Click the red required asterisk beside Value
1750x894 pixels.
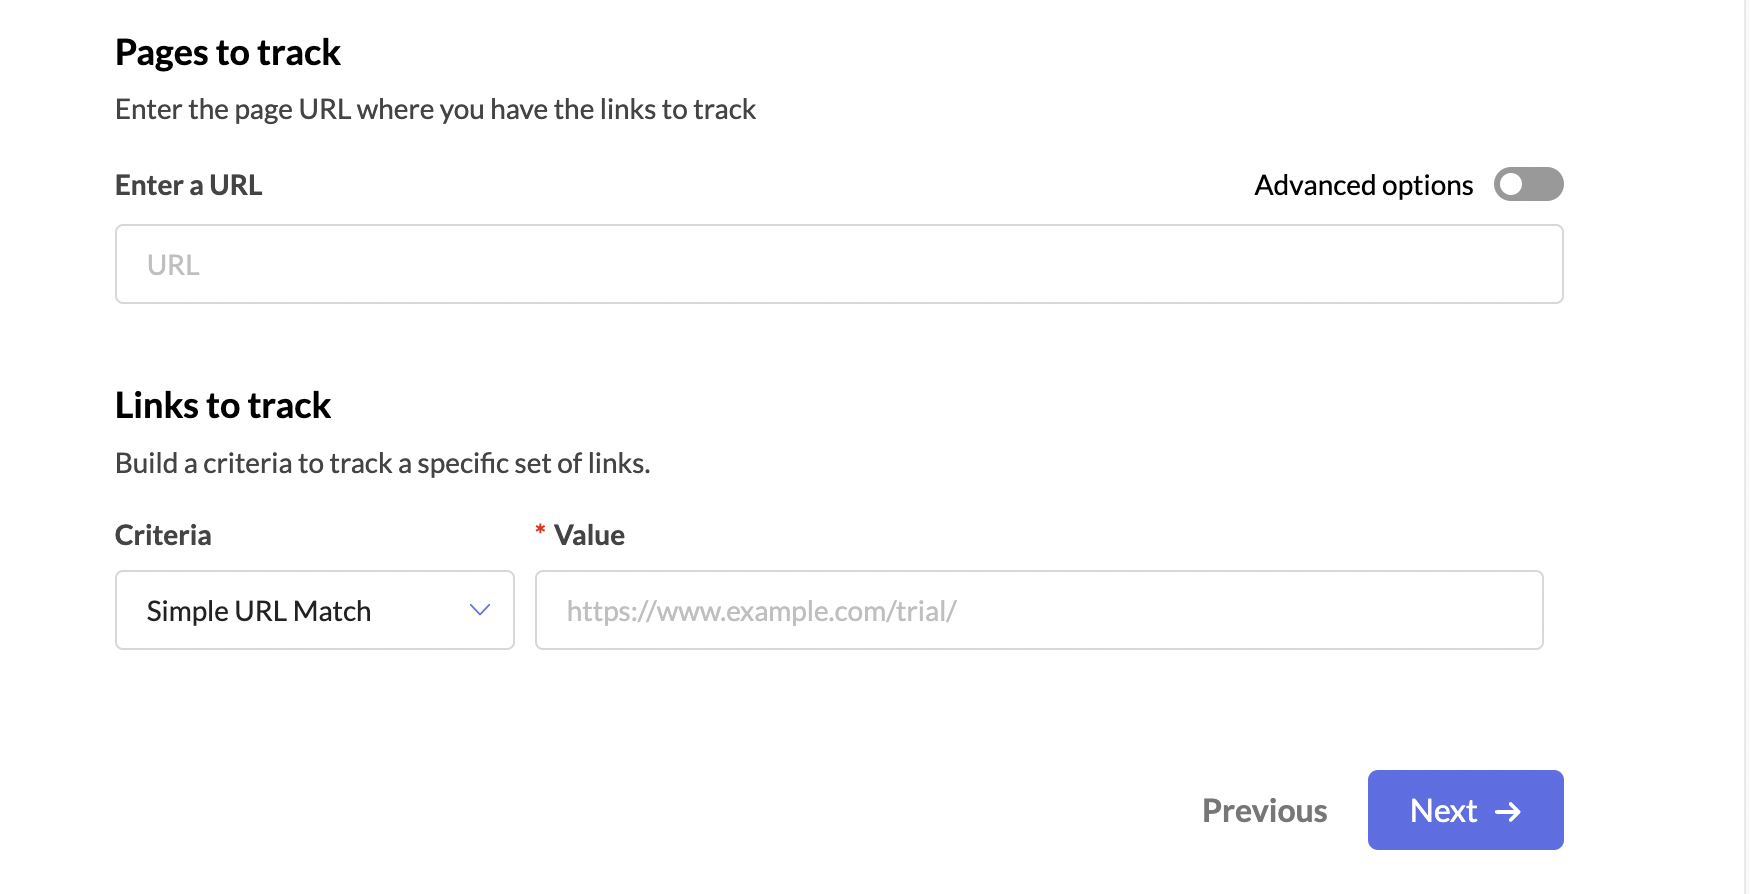540,530
